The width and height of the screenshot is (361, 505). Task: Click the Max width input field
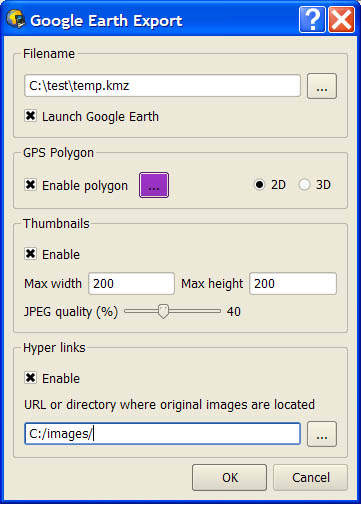131,284
